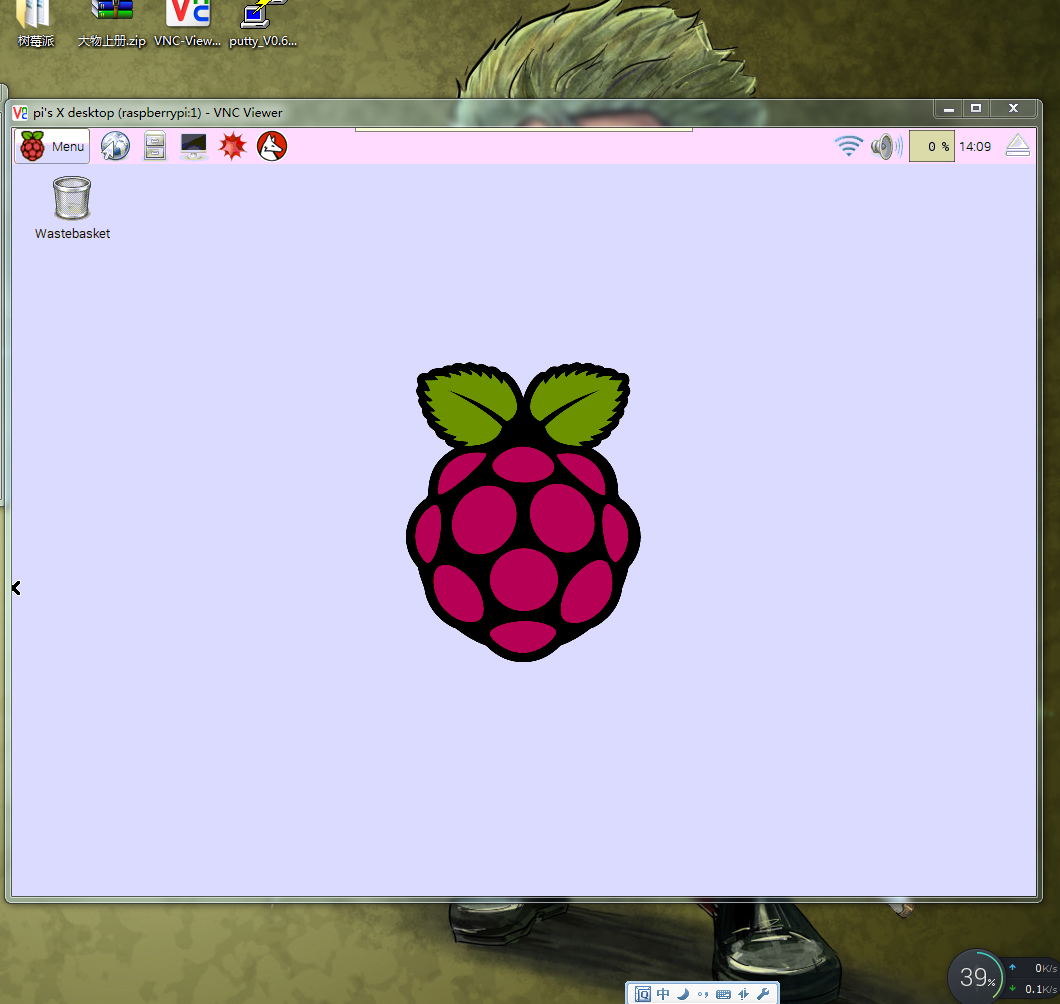Click the eject icon in the Pi panel
1060x1004 pixels.
[x=1017, y=146]
